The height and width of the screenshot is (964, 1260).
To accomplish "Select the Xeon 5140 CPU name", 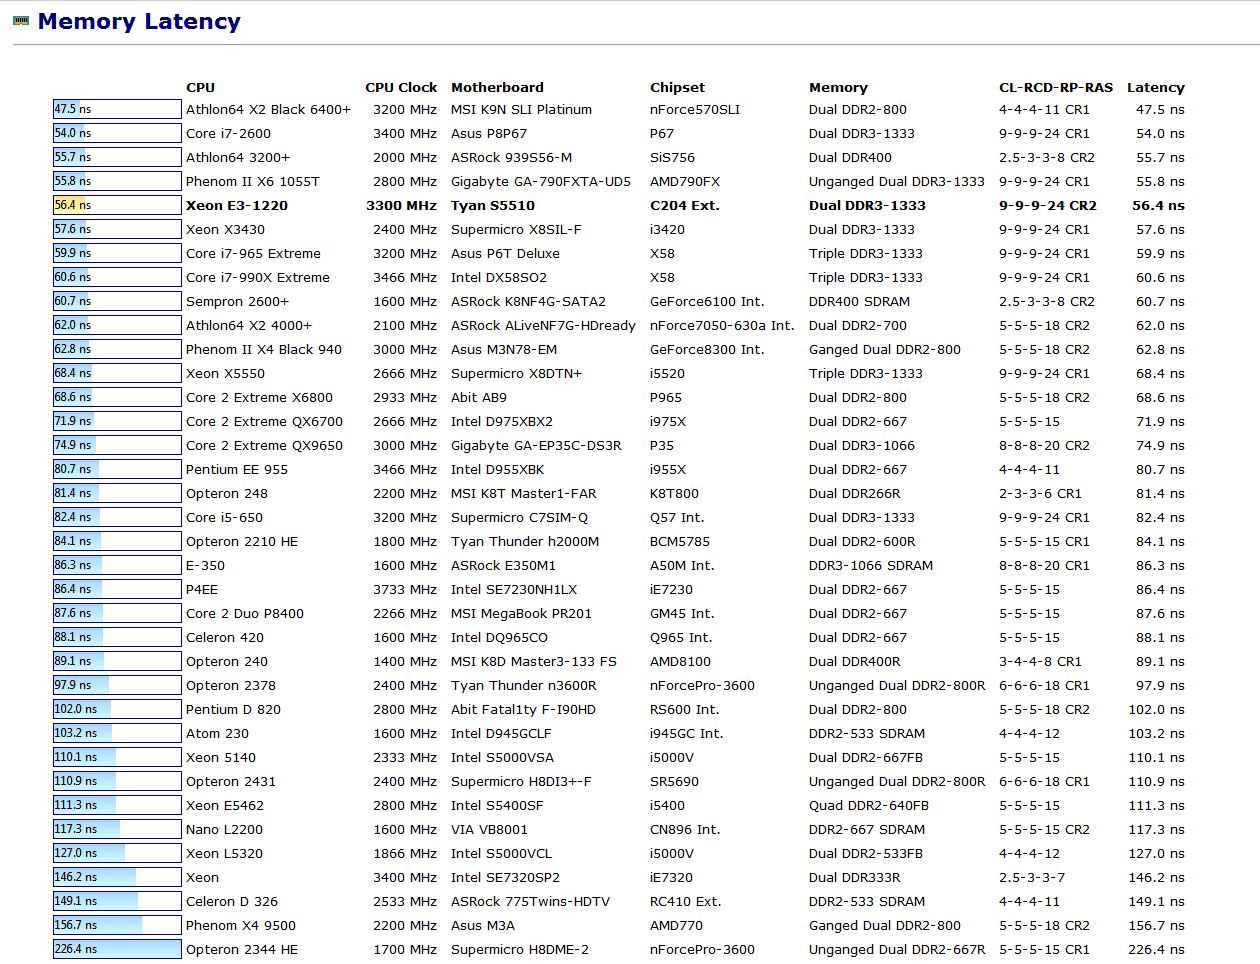I will pos(221,757).
